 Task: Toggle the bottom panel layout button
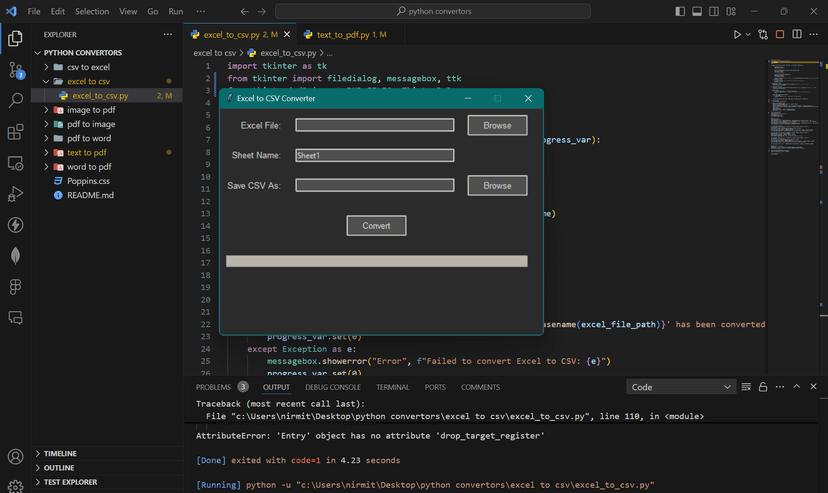pyautogui.click(x=696, y=11)
